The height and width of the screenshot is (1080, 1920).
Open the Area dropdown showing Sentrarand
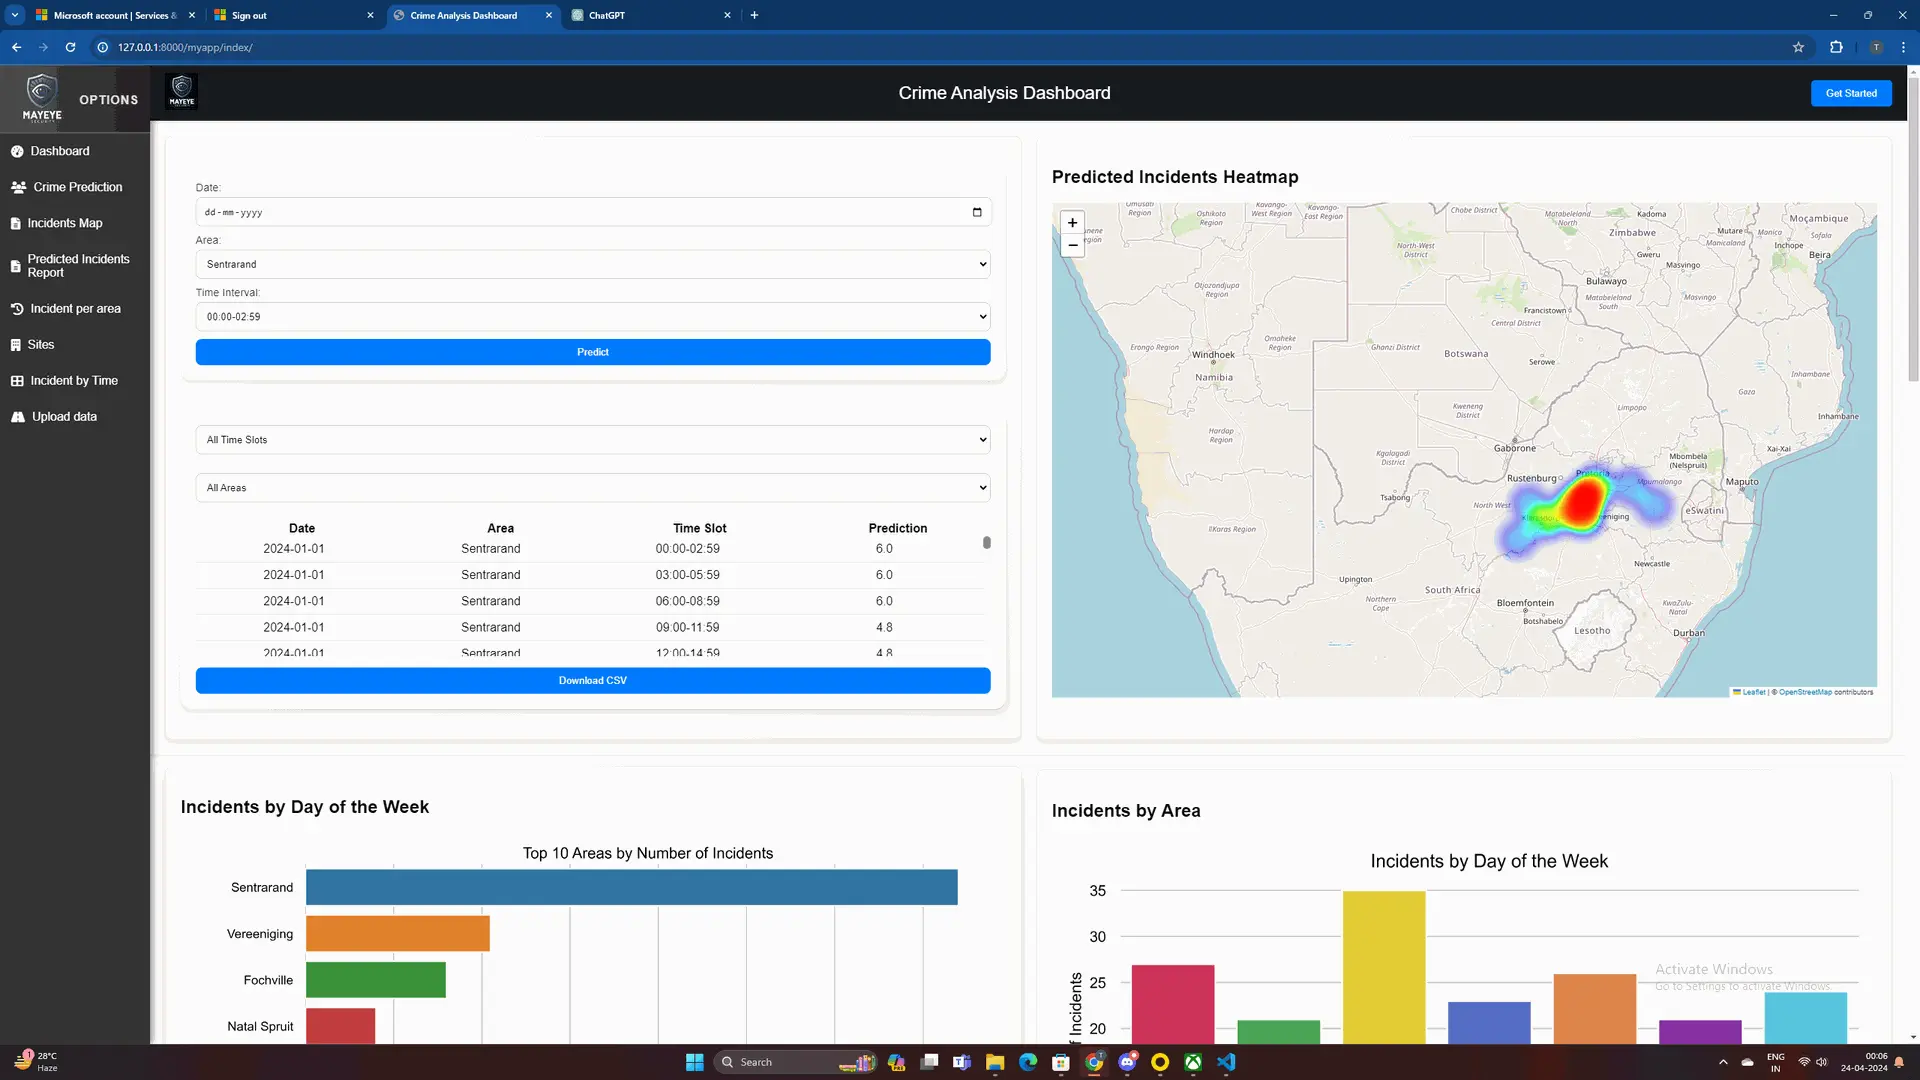[592, 264]
